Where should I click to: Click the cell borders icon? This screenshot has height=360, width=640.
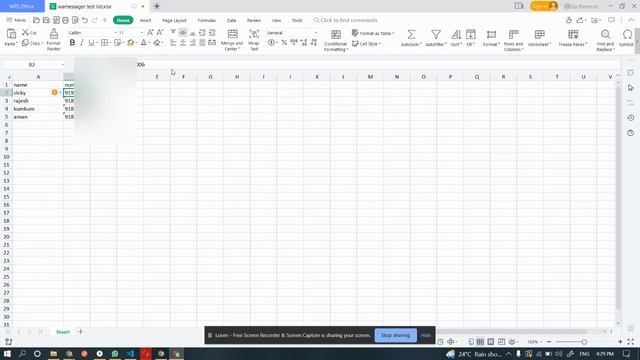(104, 42)
